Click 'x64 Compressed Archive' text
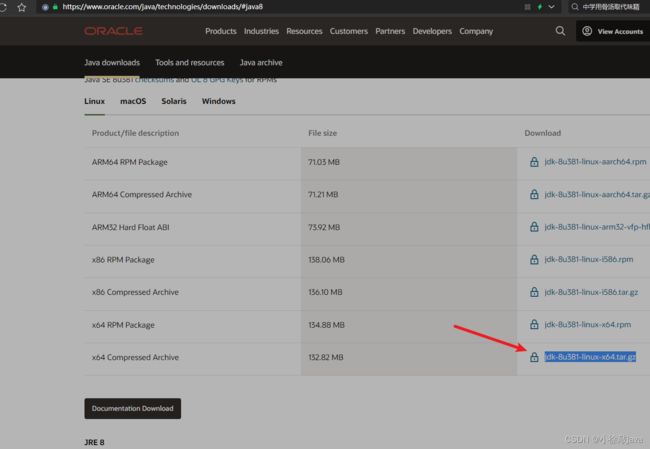 point(135,357)
